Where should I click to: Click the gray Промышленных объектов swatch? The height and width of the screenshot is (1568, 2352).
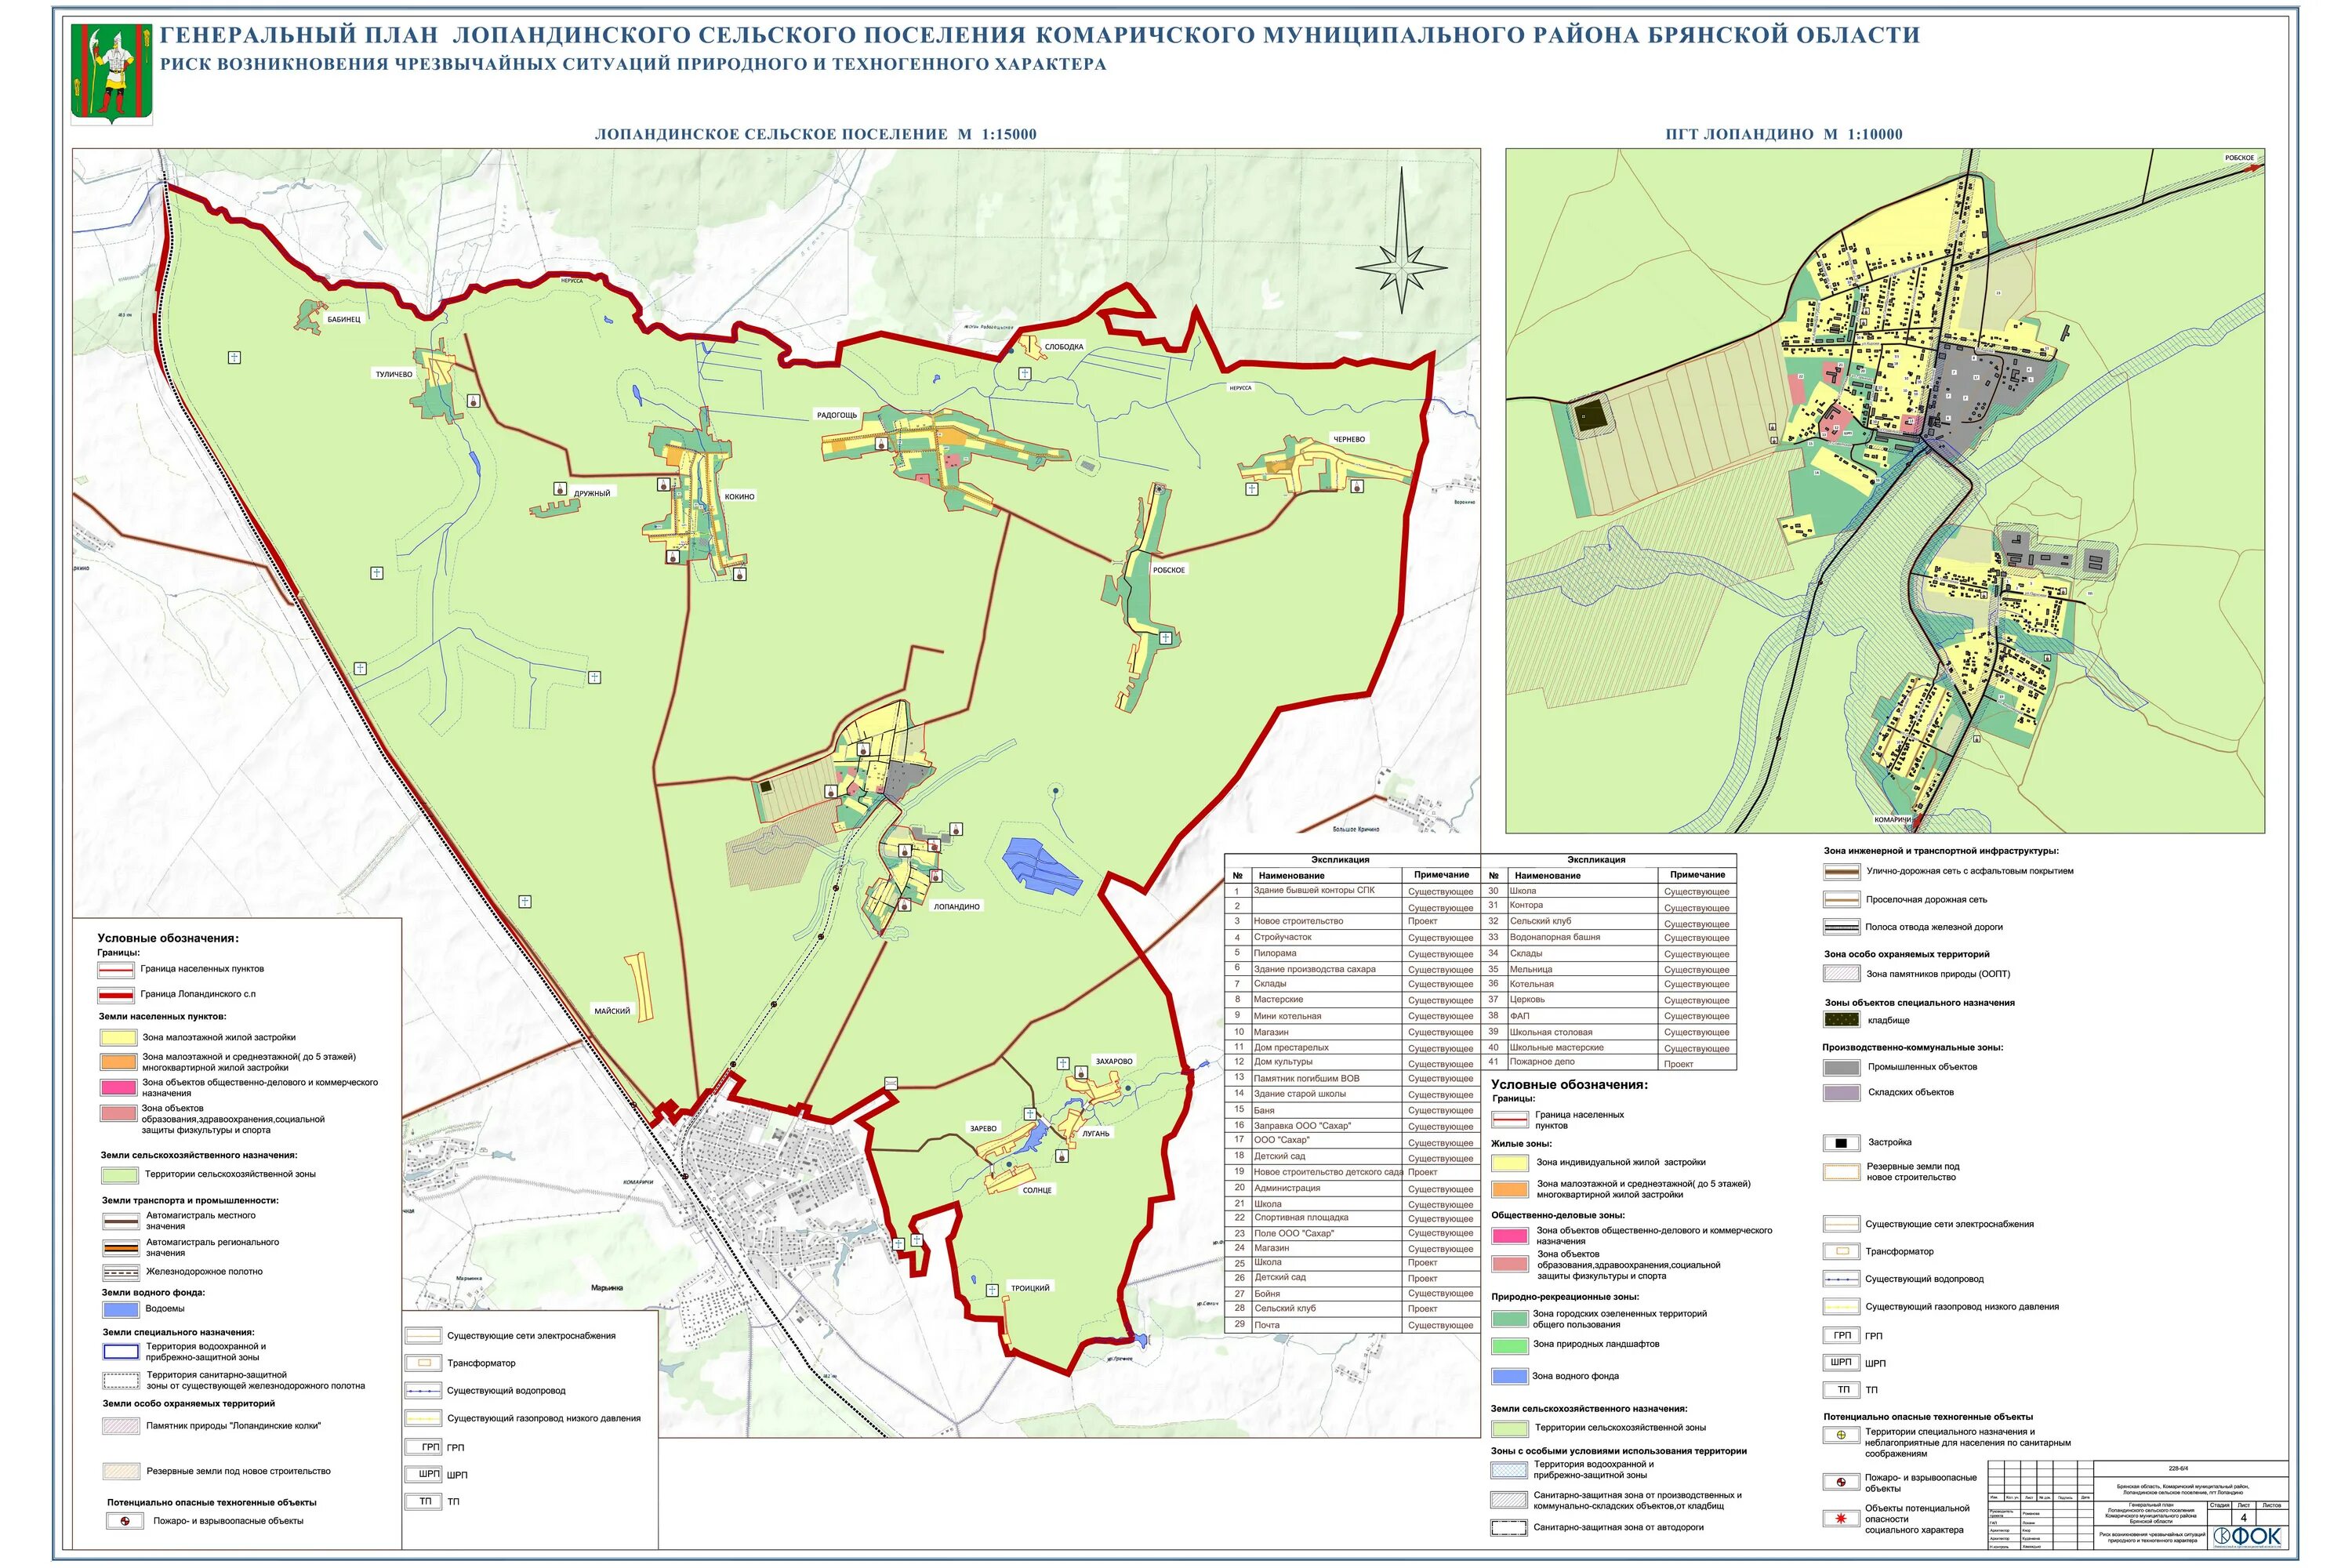[x=1841, y=1067]
